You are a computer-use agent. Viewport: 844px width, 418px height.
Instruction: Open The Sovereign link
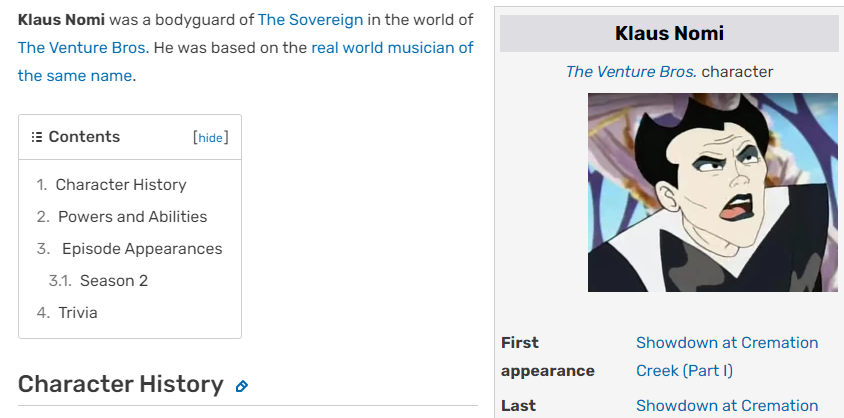[310, 19]
